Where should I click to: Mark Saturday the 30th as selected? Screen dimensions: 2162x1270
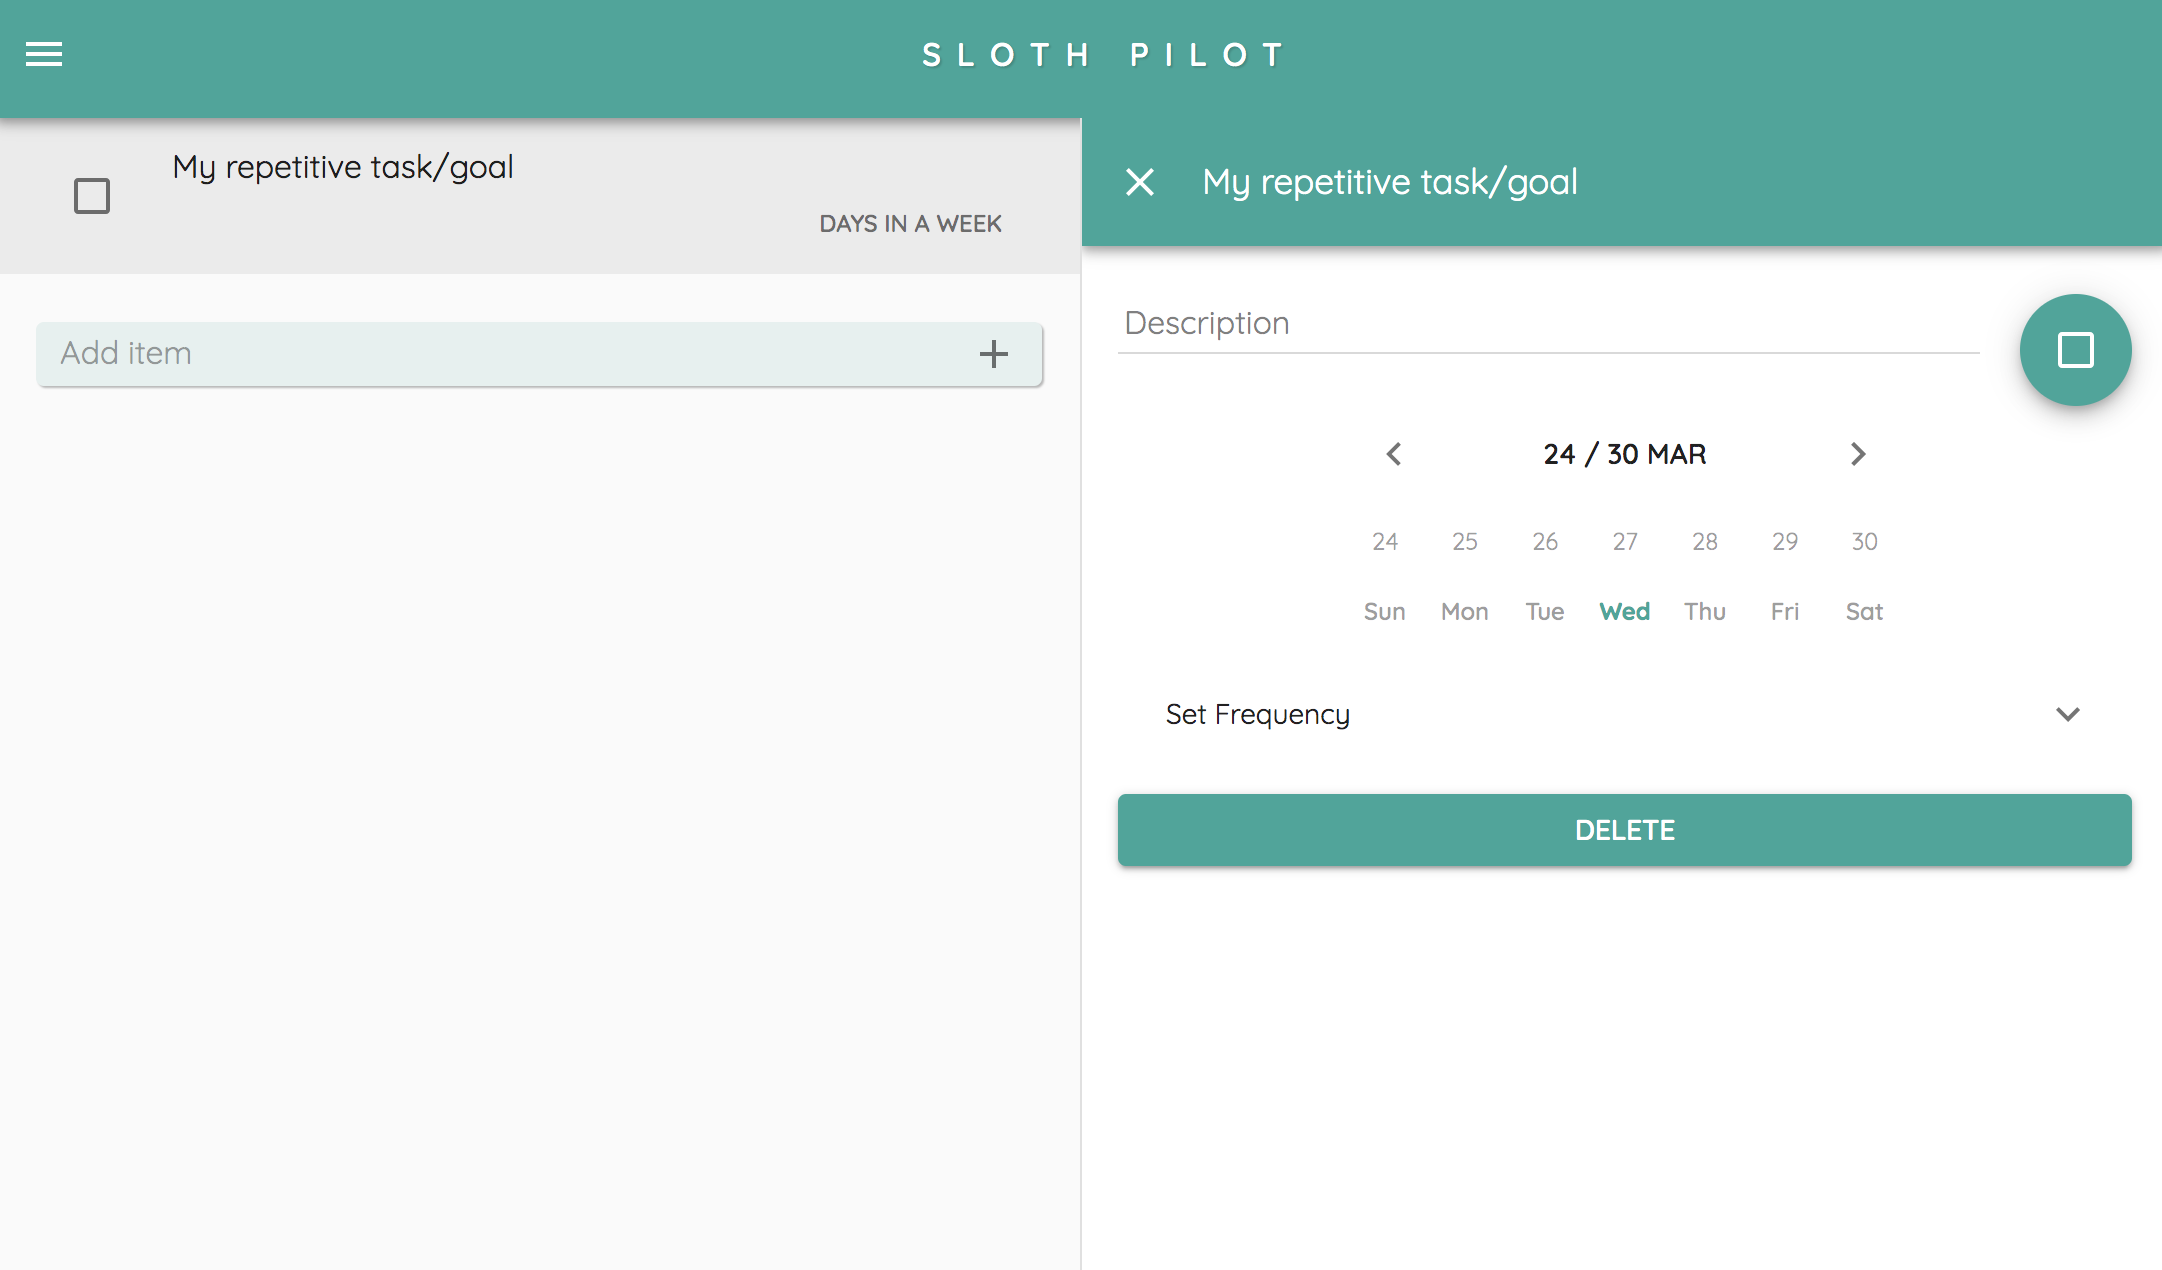click(1864, 575)
